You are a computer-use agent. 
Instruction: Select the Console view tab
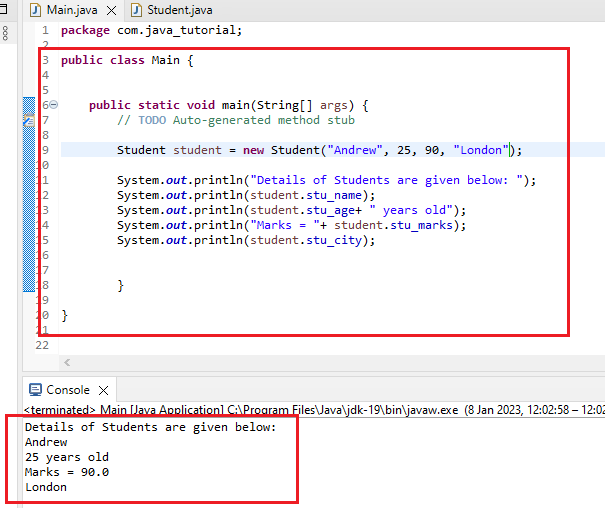click(x=68, y=390)
